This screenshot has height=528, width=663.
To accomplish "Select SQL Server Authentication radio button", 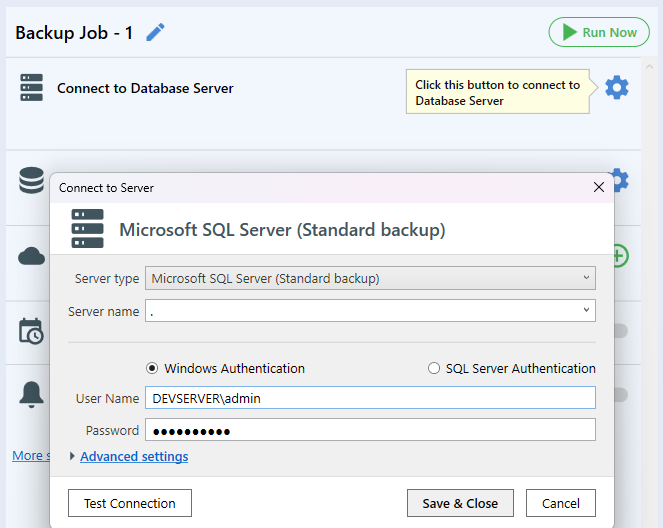I will (x=434, y=368).
